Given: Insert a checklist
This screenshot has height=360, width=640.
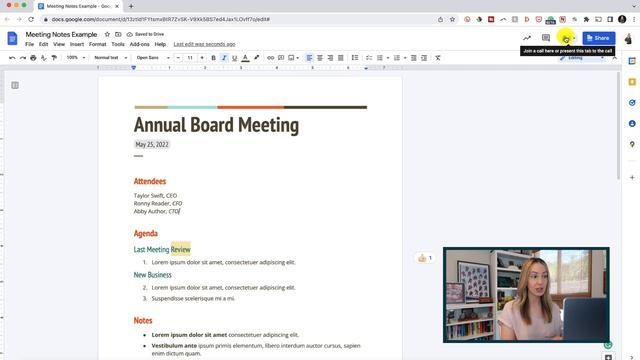Looking at the screenshot, I should click(x=369, y=58).
